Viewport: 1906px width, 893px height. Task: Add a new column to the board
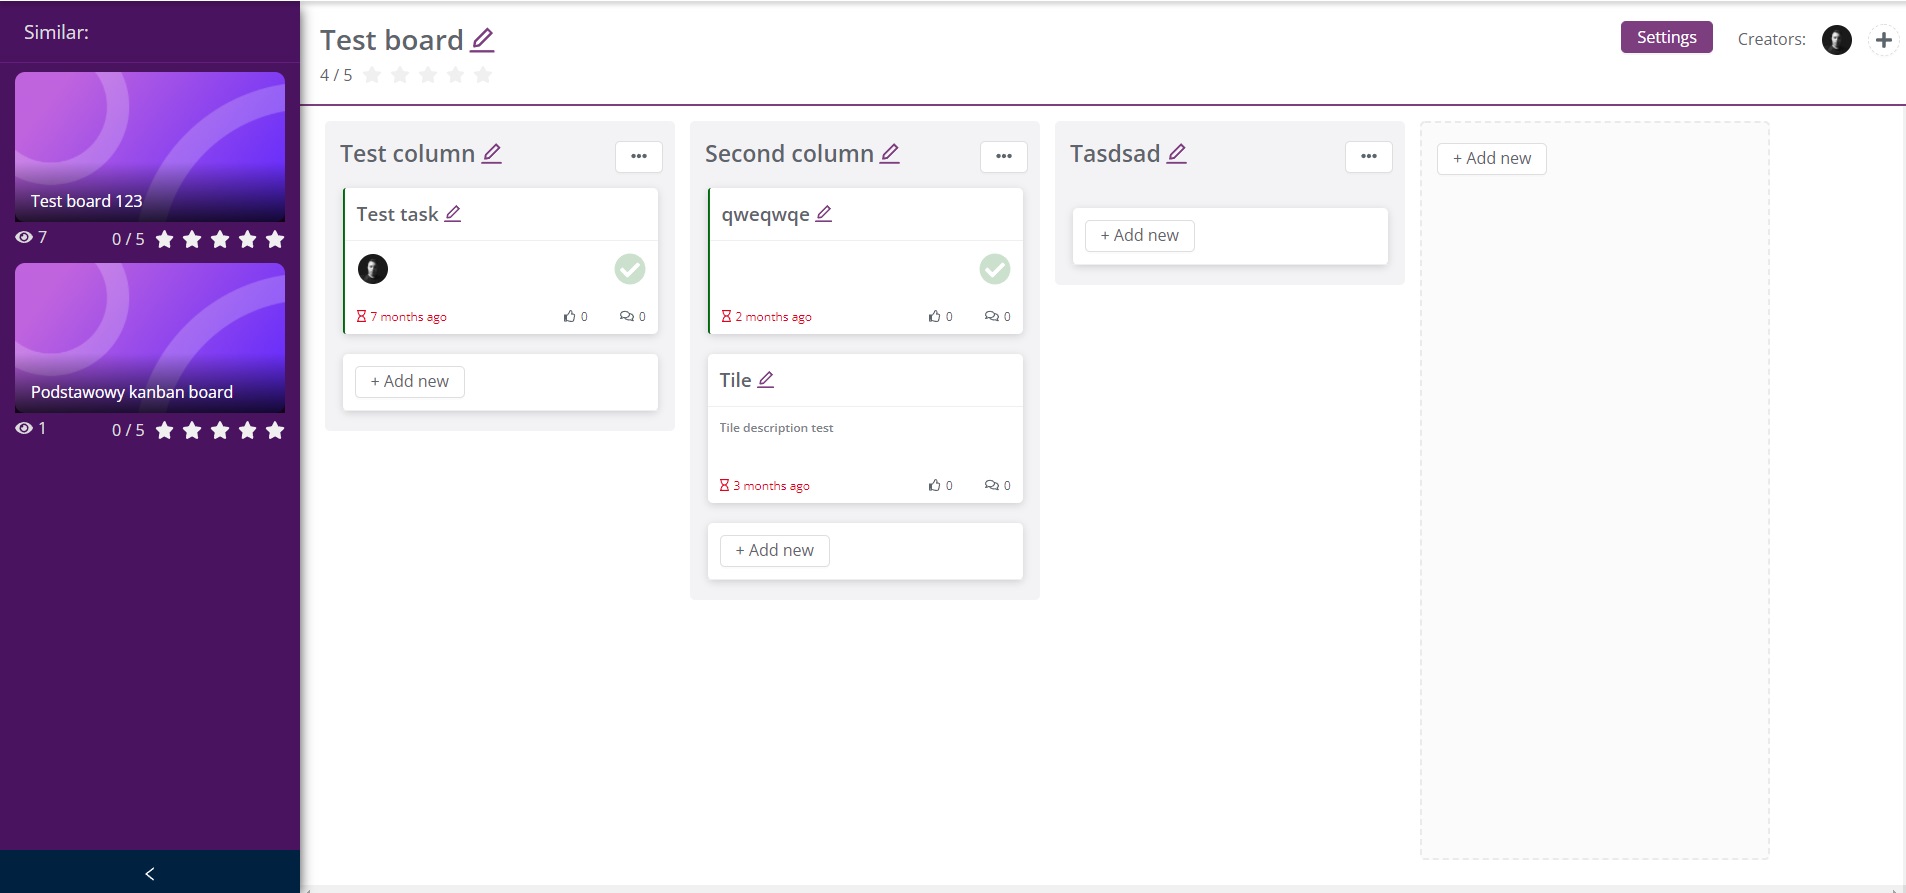tap(1491, 159)
